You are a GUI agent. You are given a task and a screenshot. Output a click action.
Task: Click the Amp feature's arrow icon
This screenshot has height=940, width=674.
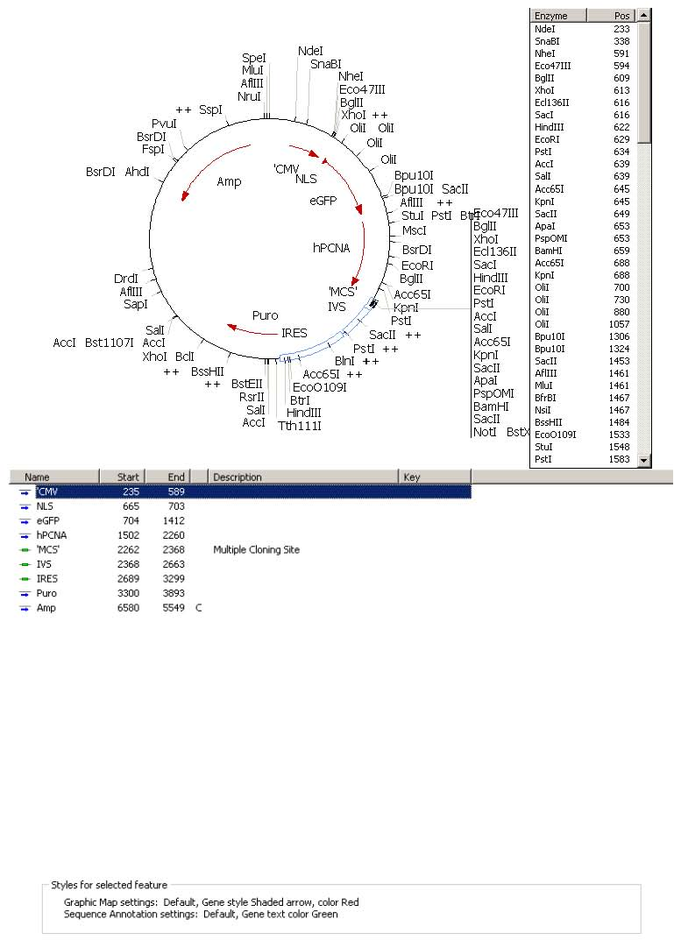coord(24,608)
